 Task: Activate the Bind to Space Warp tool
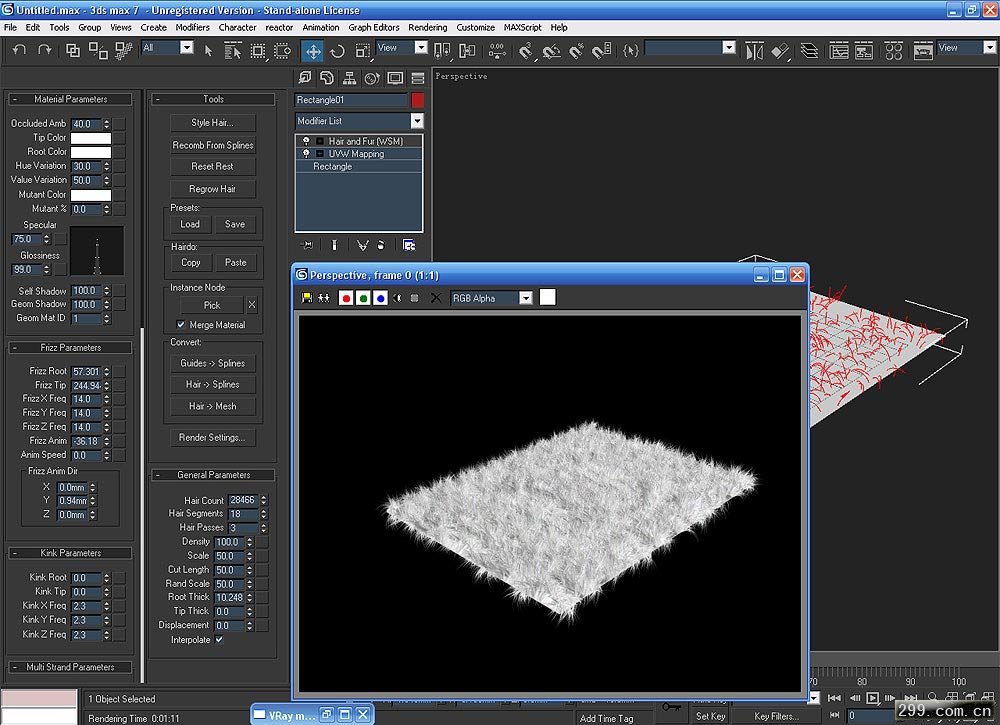click(123, 50)
